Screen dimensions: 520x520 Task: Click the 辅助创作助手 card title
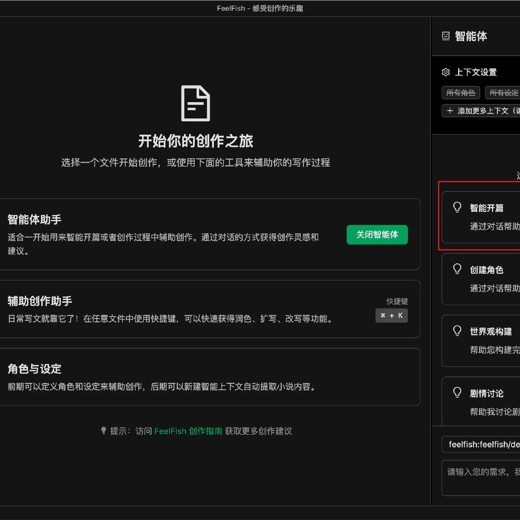[x=40, y=301]
